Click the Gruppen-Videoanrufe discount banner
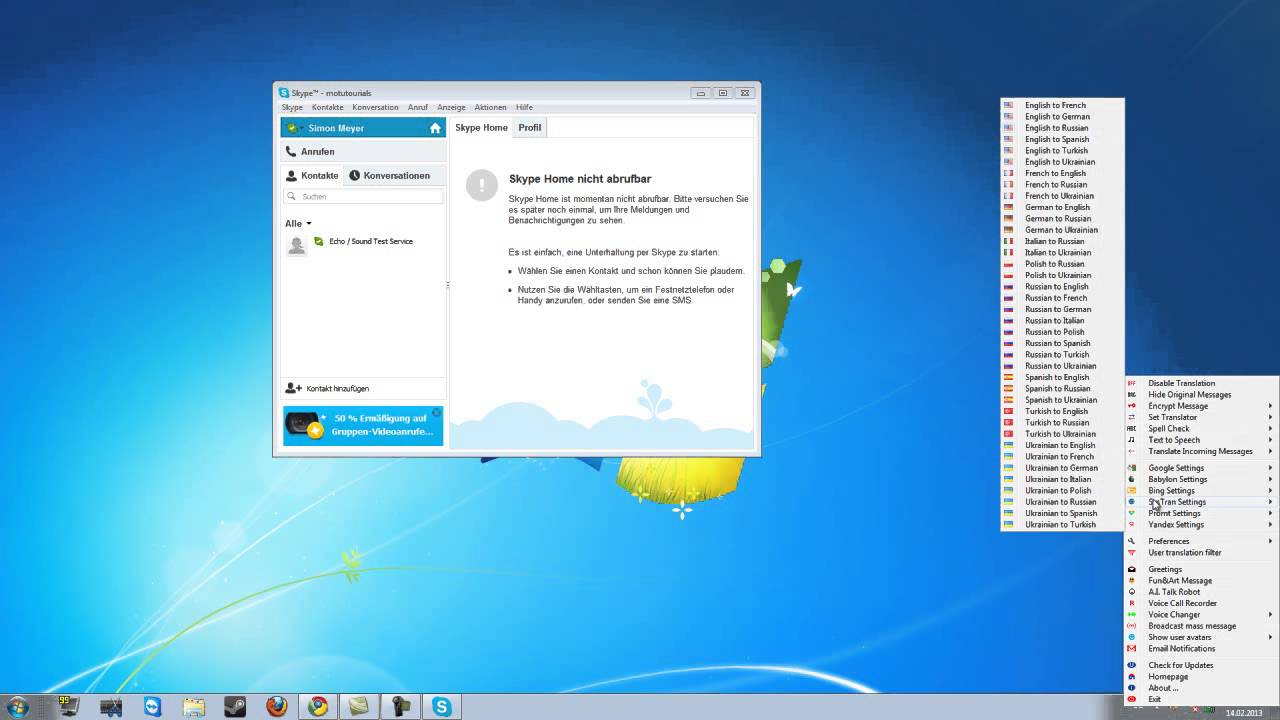Screen dimensions: 1280x720 point(363,425)
